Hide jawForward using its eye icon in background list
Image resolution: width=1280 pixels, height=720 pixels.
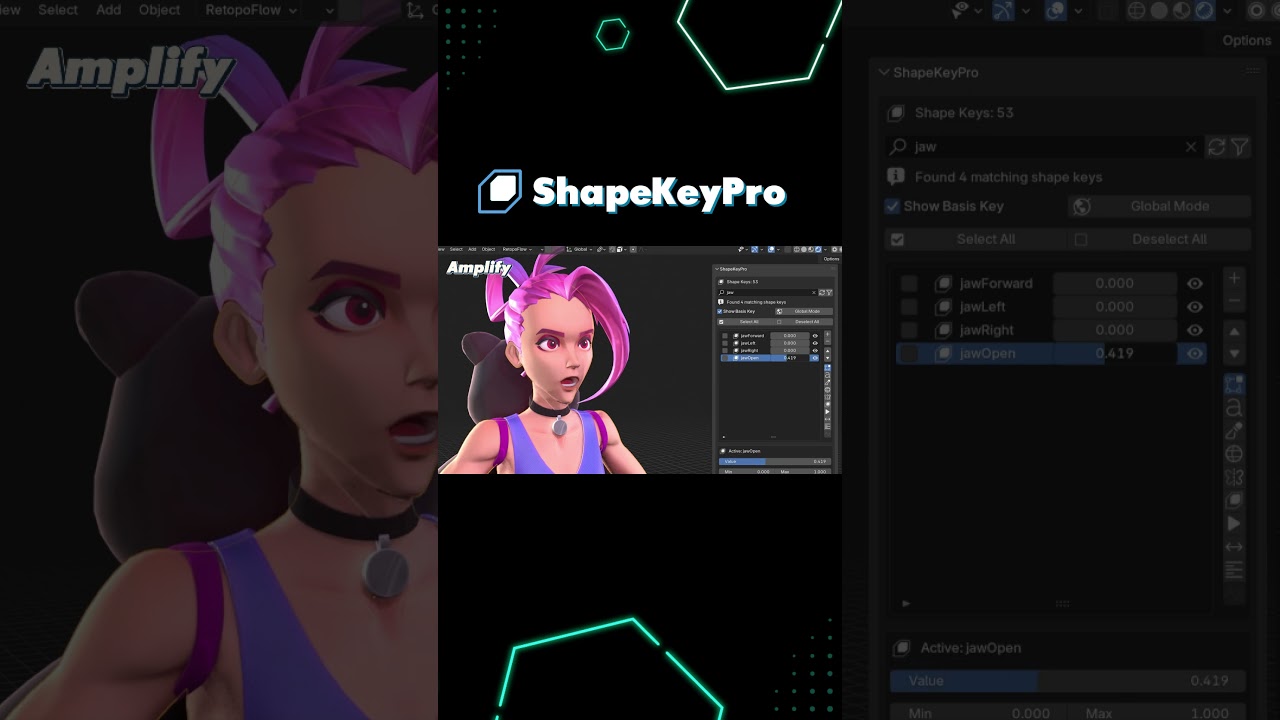pyautogui.click(x=1194, y=284)
